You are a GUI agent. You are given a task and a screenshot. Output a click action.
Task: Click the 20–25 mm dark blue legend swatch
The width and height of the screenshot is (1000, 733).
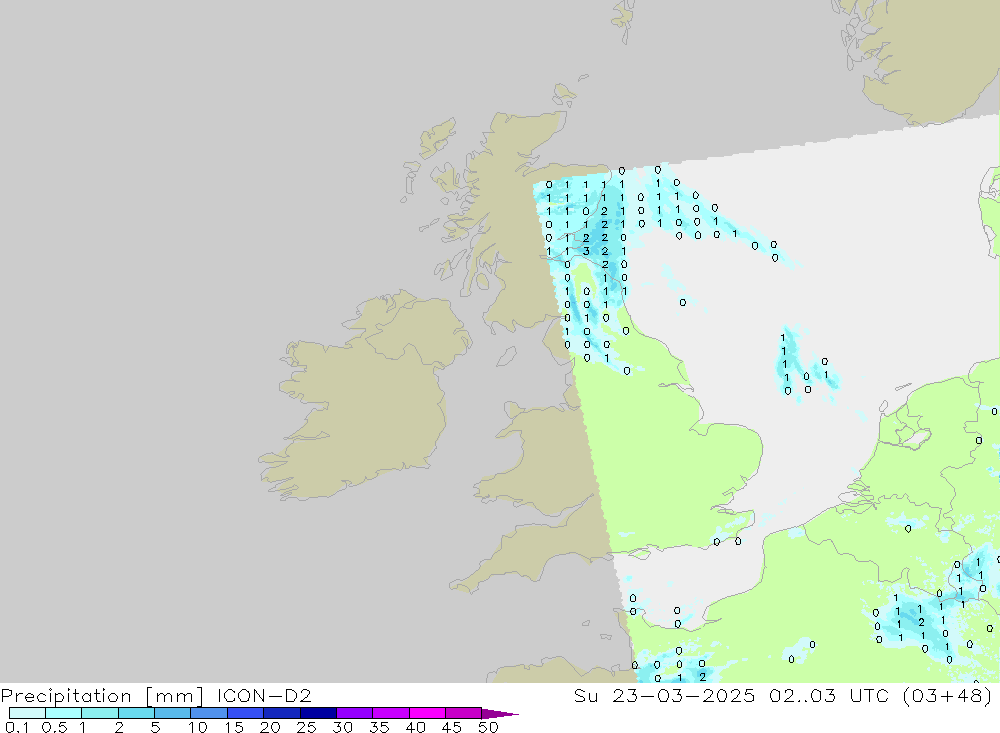tap(281, 713)
